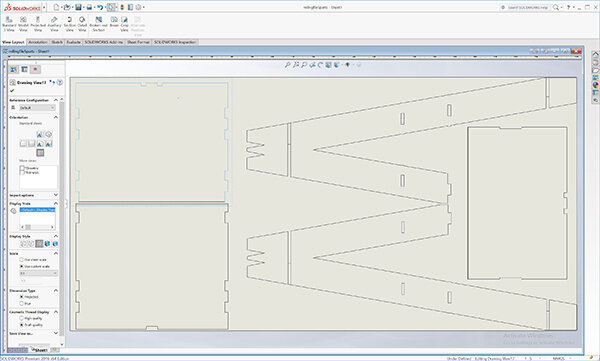This screenshot has width=600, height=361.
Task: Choose Draft quality thread display
Action: pyautogui.click(x=22, y=325)
